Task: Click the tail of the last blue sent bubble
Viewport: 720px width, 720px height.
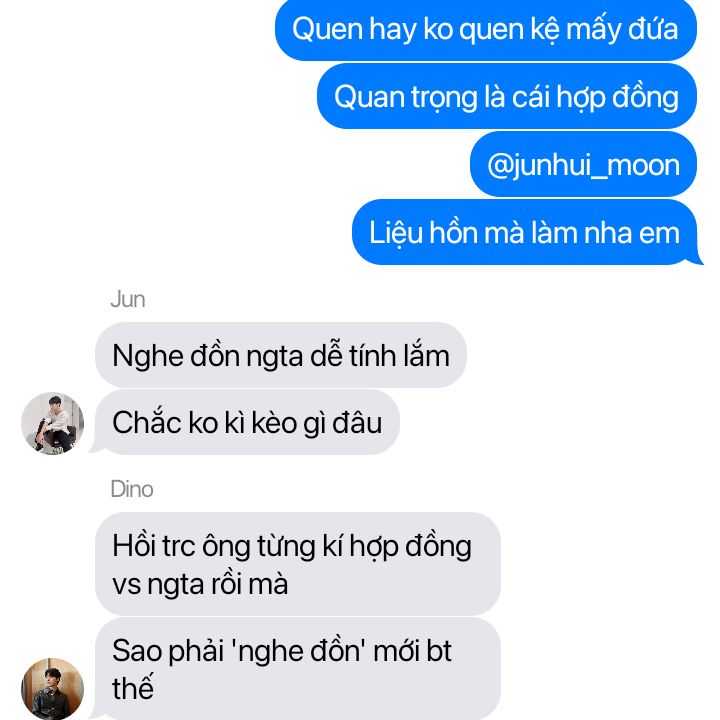Action: 698,259
